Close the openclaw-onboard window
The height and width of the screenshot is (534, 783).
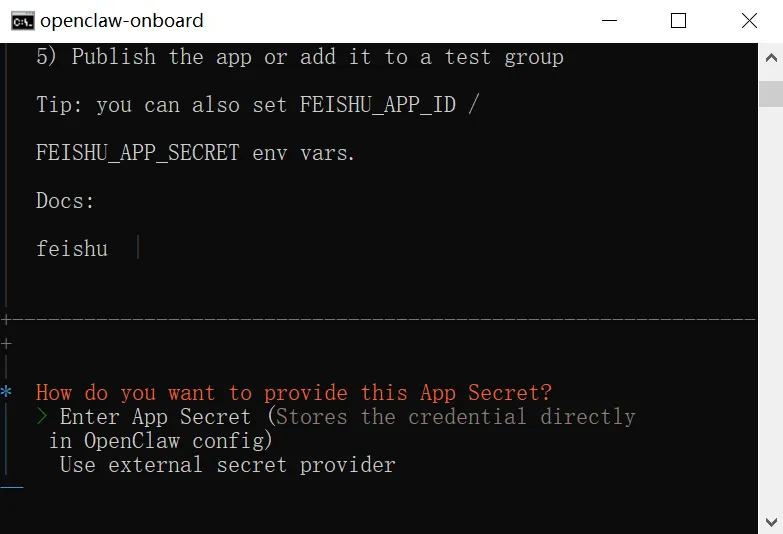coord(748,20)
